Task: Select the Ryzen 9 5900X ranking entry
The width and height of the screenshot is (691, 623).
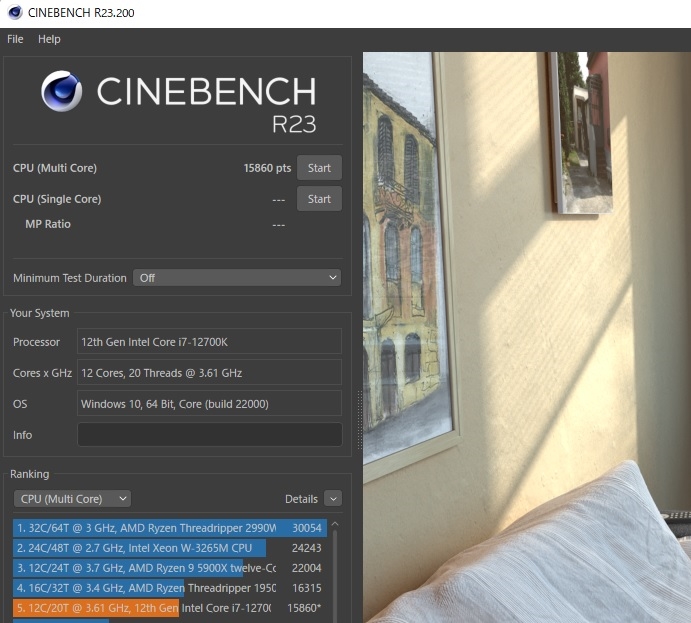Action: tap(170, 568)
